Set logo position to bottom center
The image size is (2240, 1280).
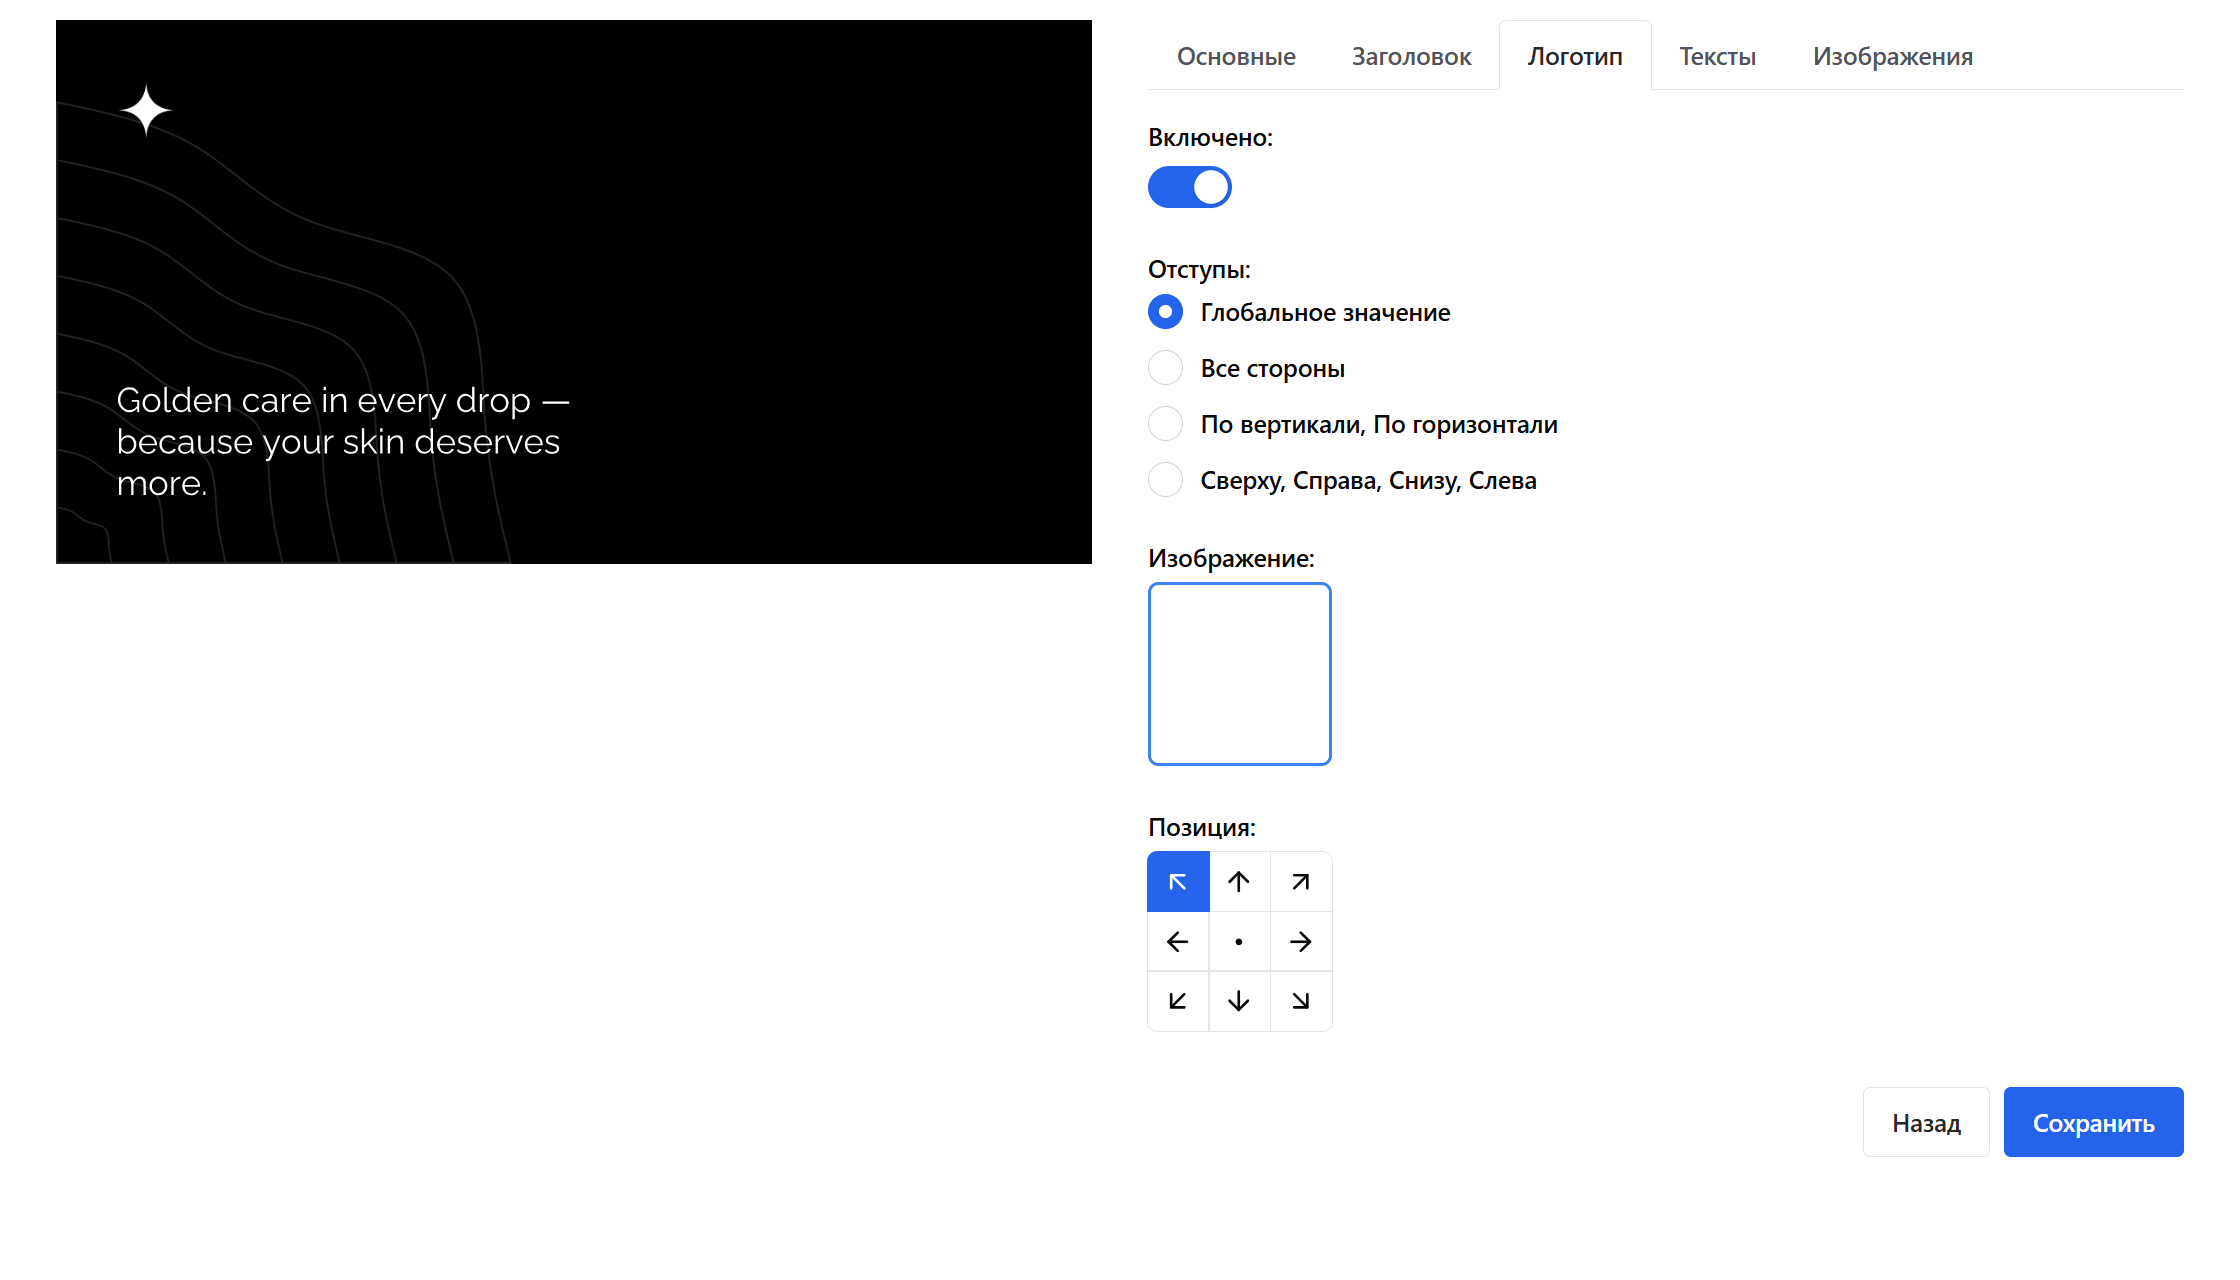click(x=1239, y=1001)
